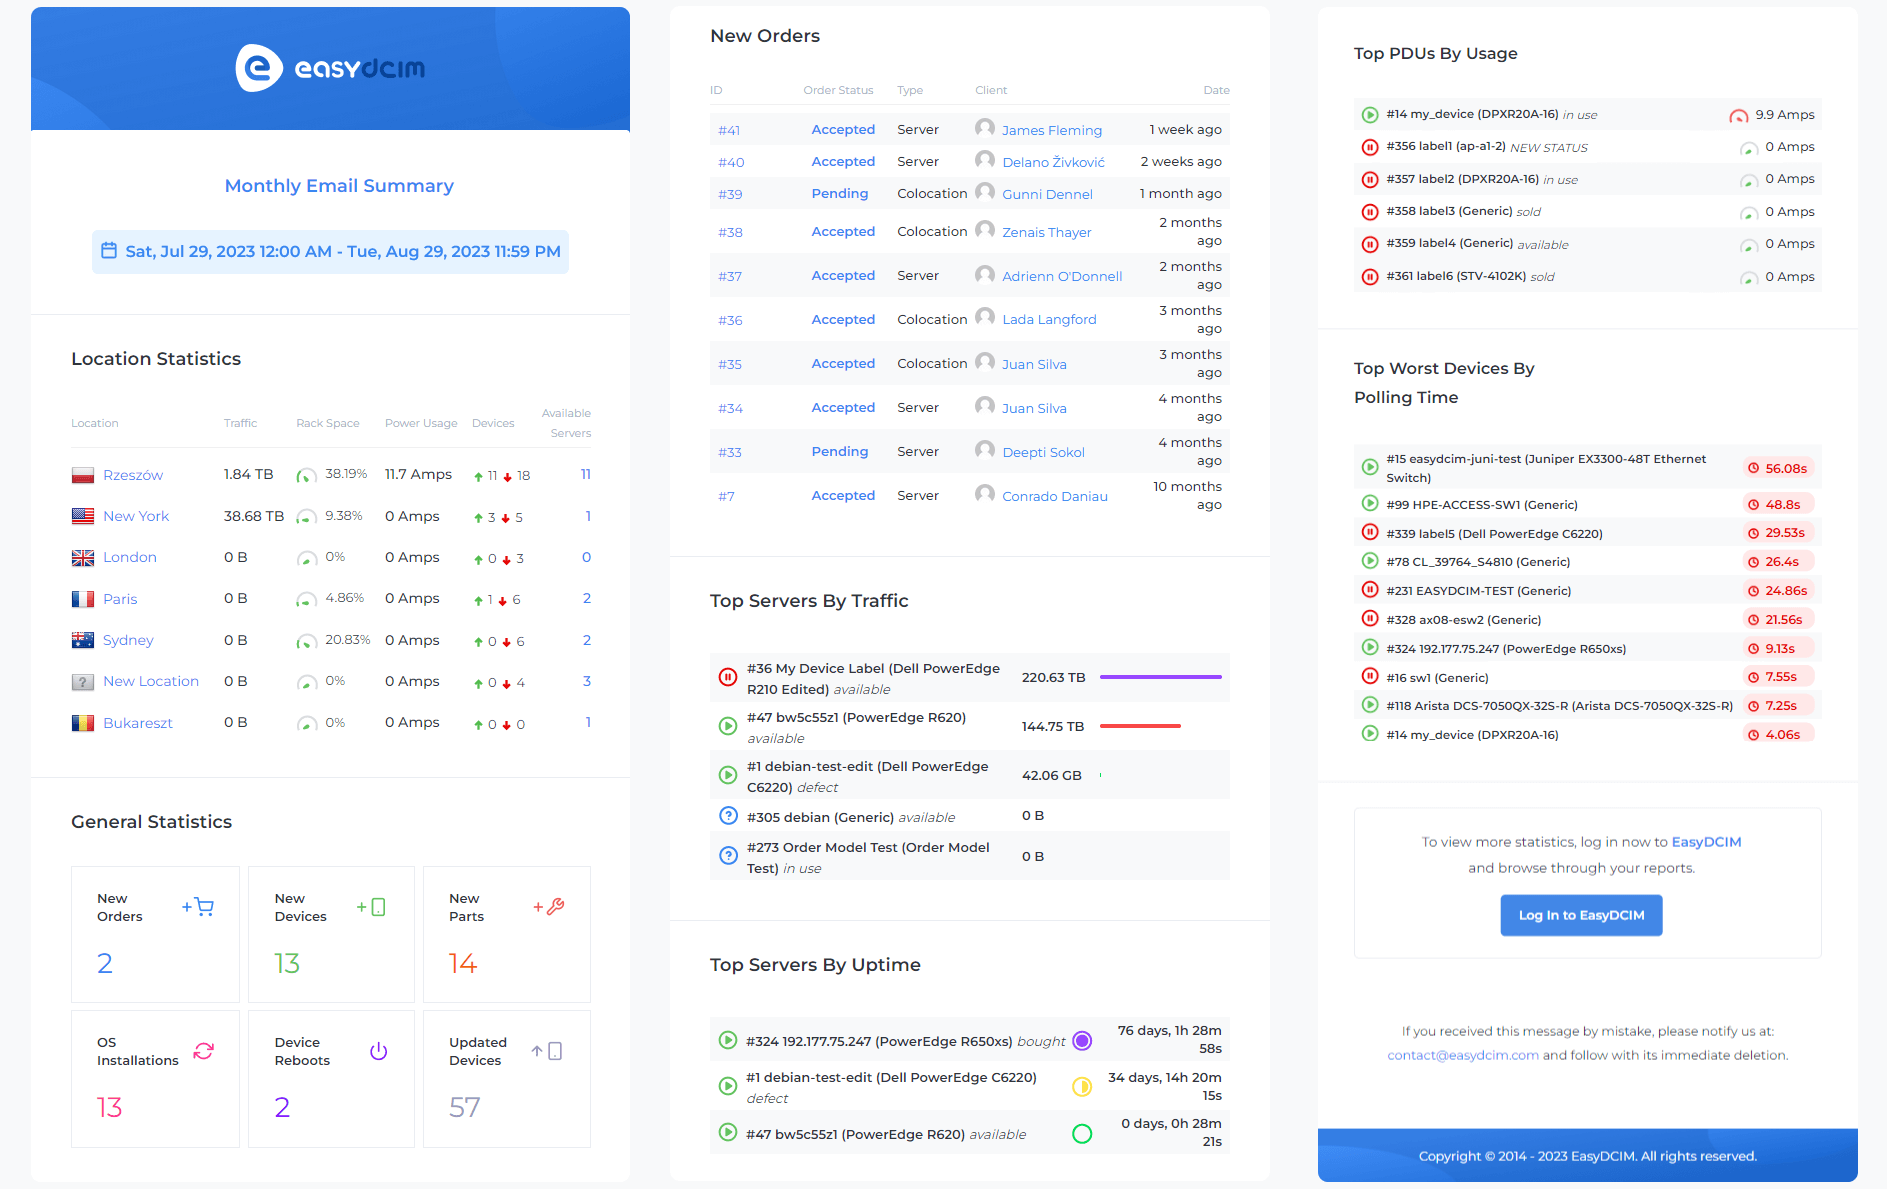Click the New Orders cart icon
Viewport: 1887px width, 1189px height.
(x=198, y=907)
